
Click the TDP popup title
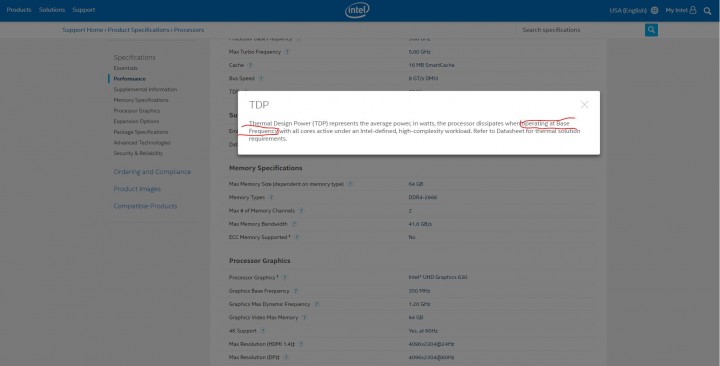click(x=259, y=105)
